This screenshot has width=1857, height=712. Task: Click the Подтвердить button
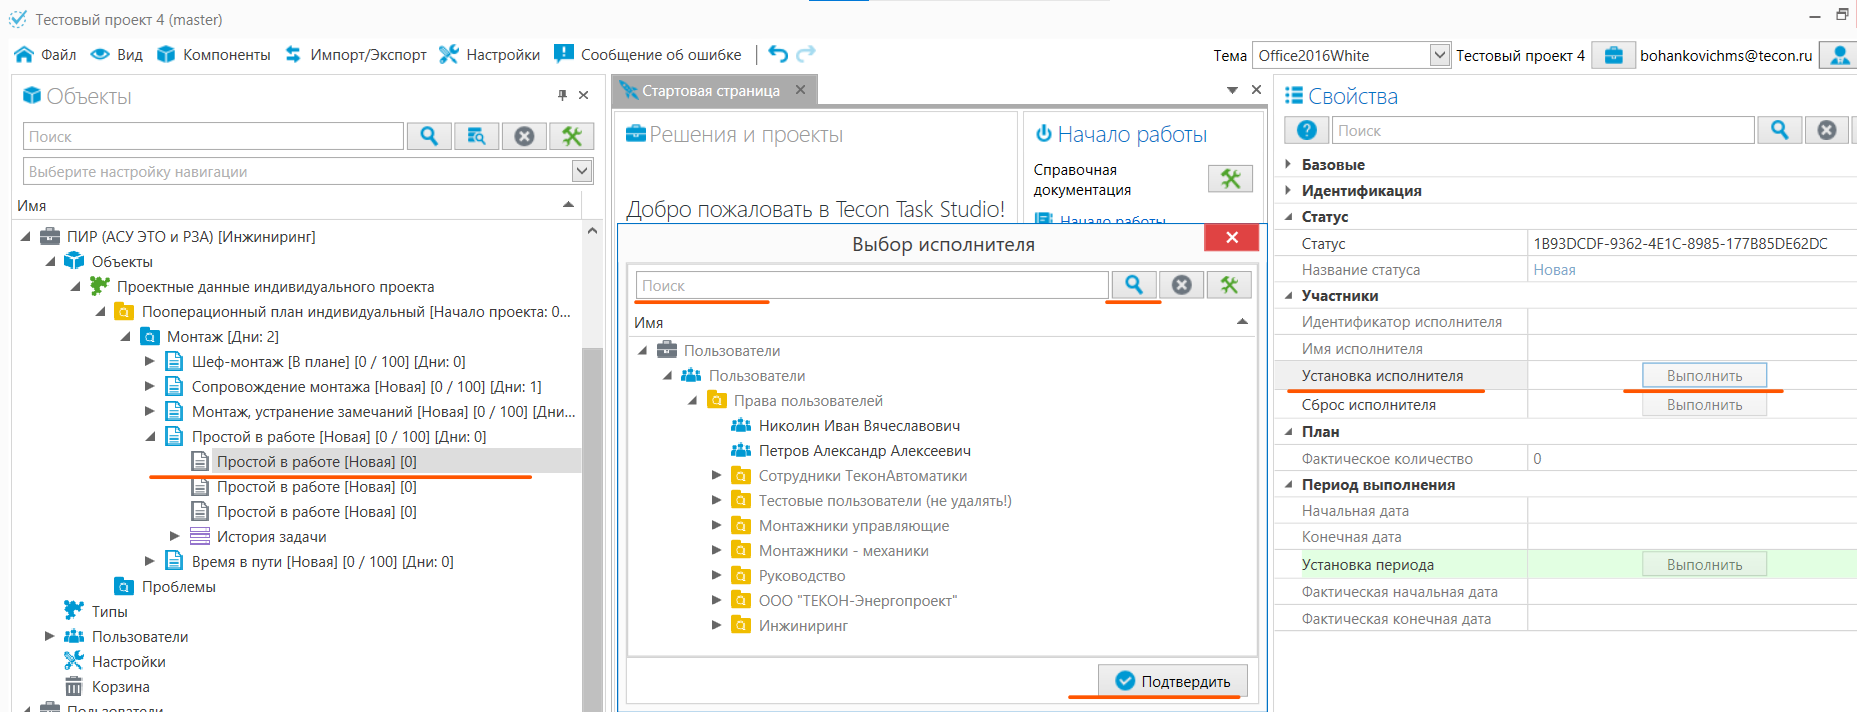[1172, 681]
